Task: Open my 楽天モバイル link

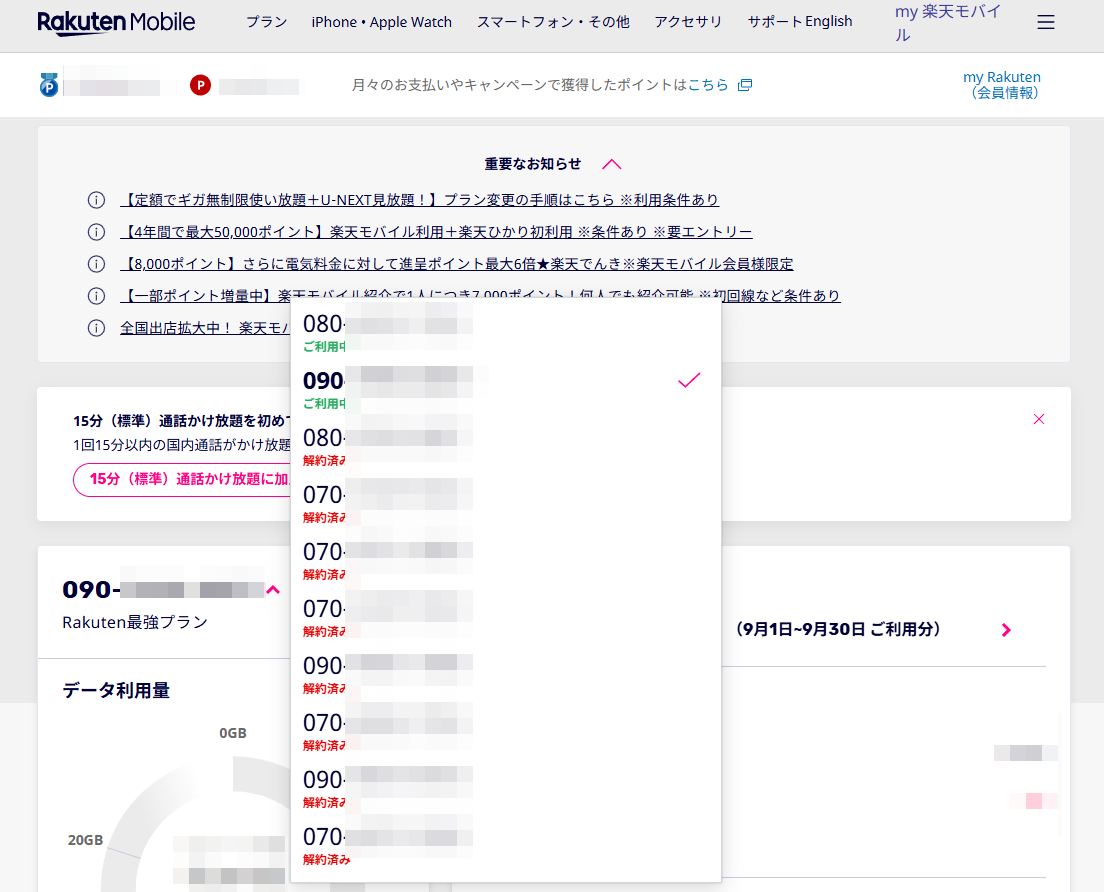Action: pyautogui.click(x=948, y=23)
